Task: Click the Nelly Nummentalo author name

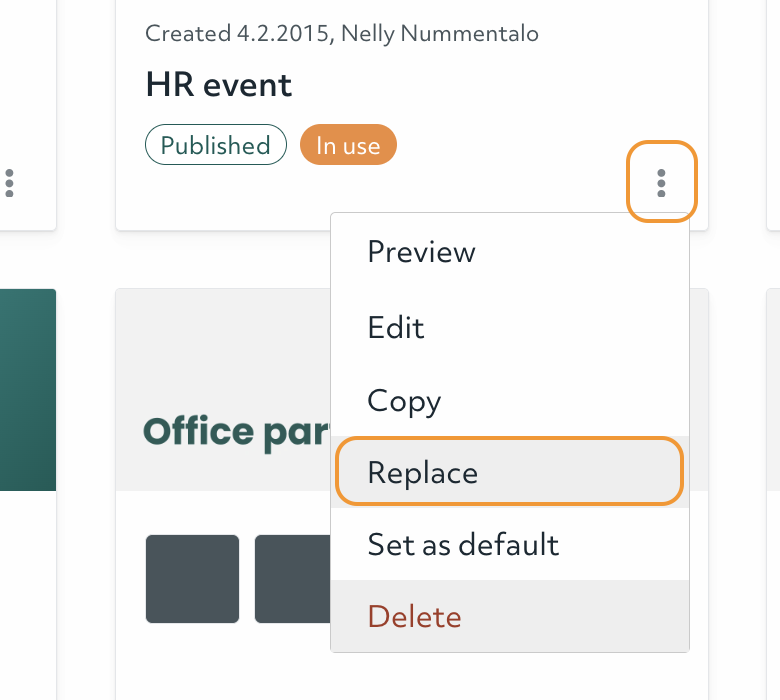Action: click(440, 34)
